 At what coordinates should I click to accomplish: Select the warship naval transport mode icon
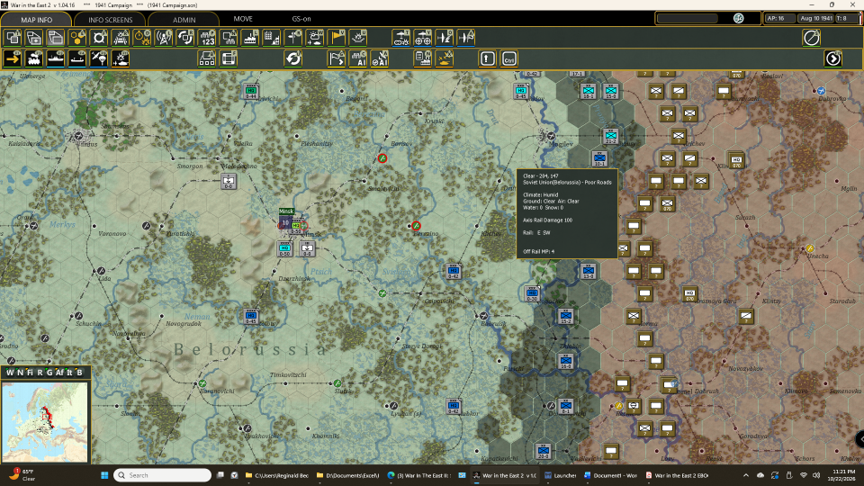point(56,58)
